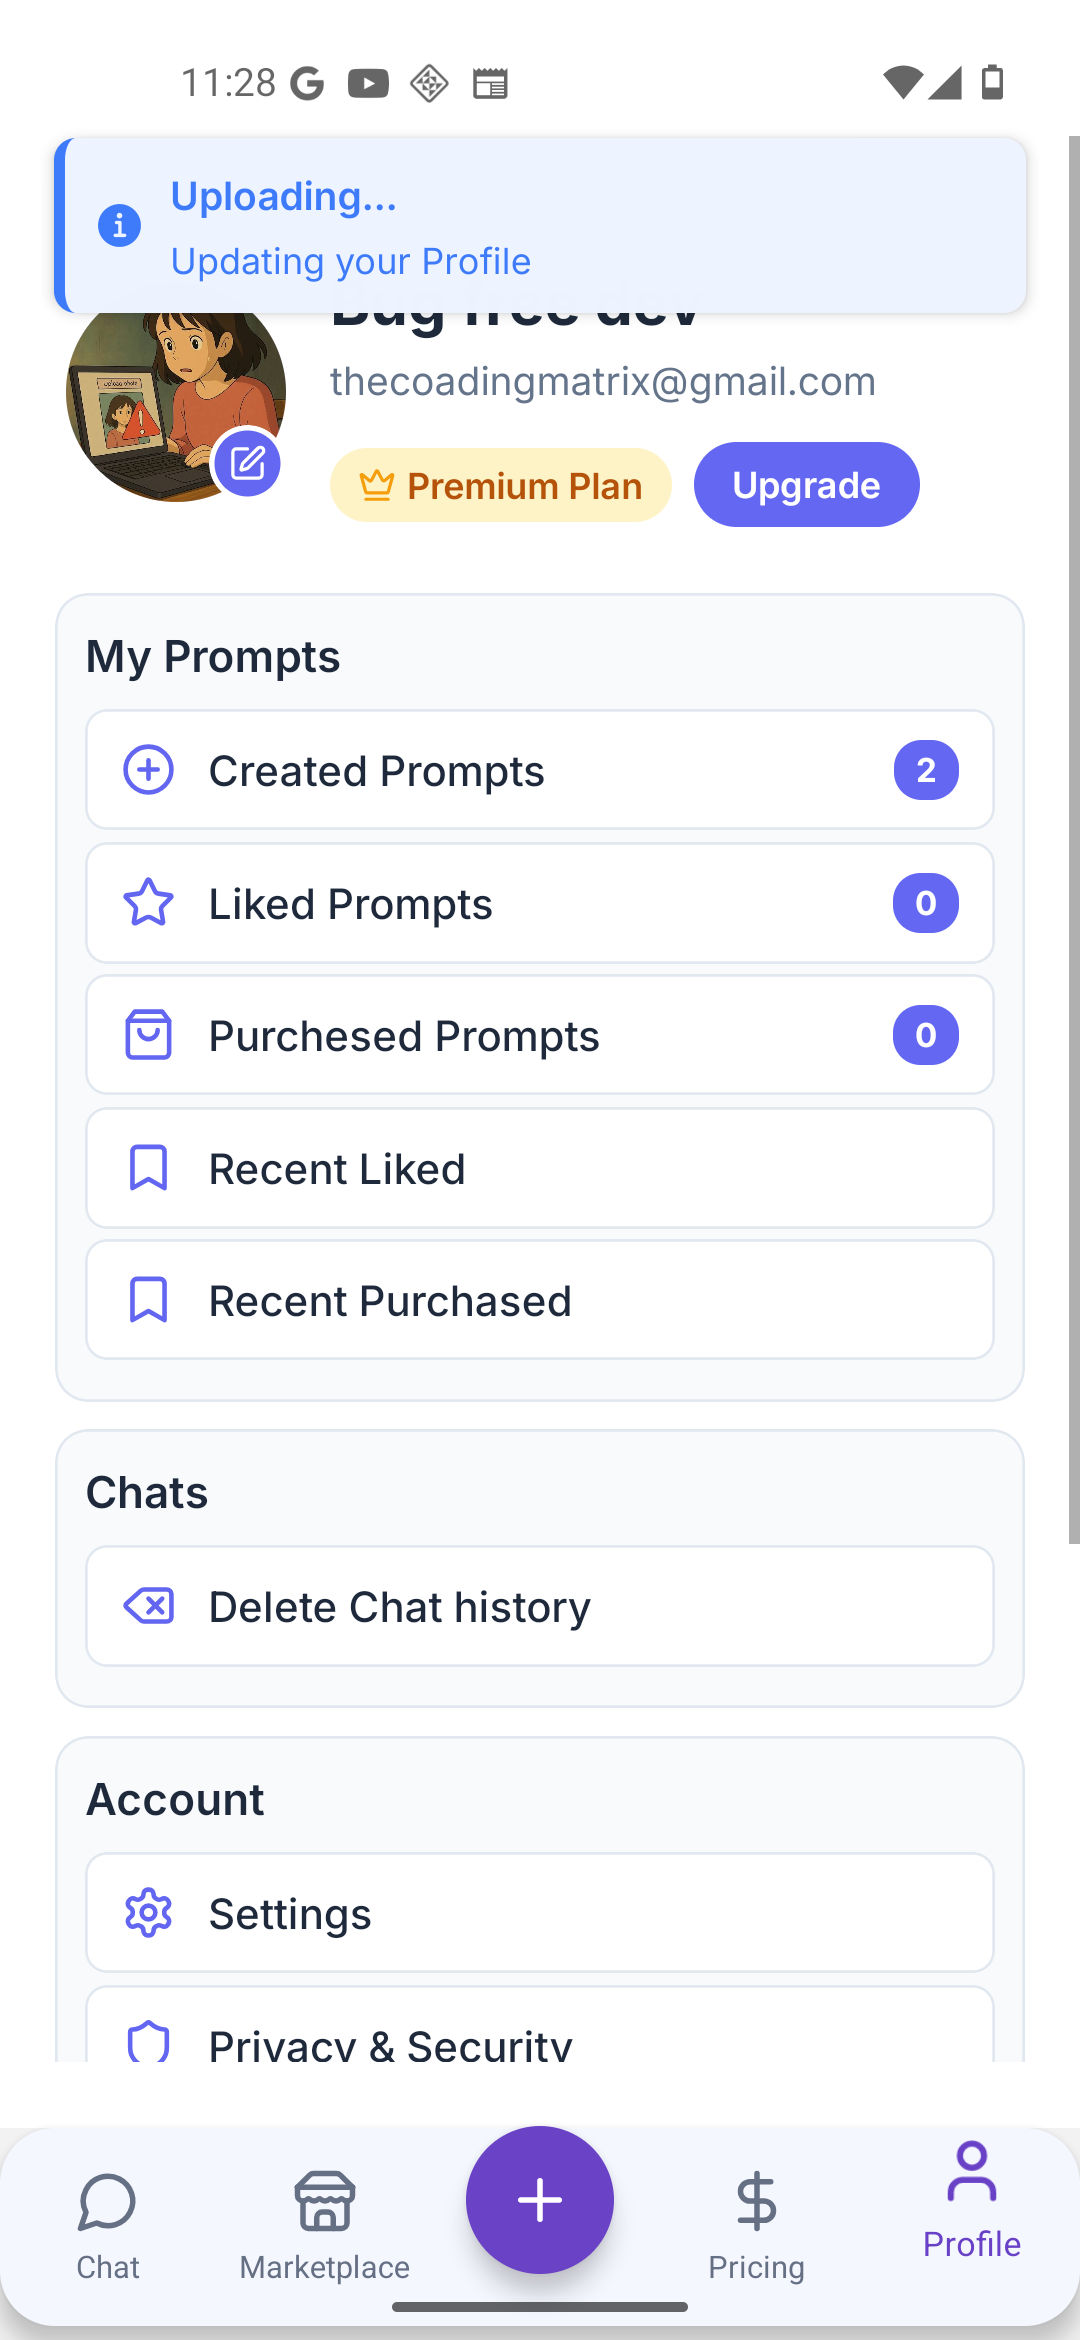The height and width of the screenshot is (2340, 1080).
Task: Click the page scrollbar on right edge
Action: [1073, 840]
